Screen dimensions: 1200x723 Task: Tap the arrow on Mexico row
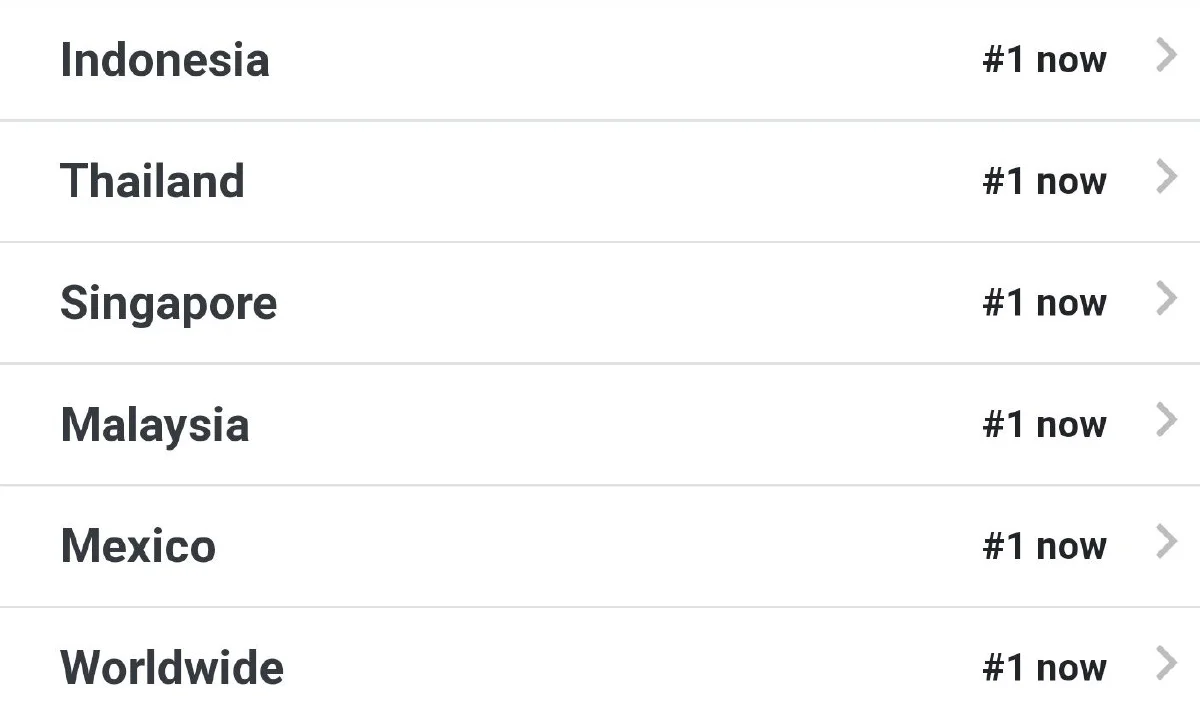click(x=1166, y=542)
